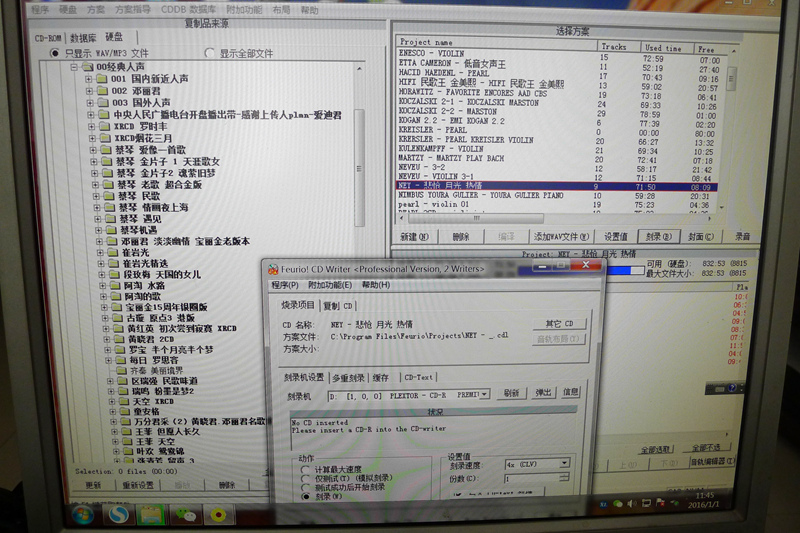Screen dimensions: 800x533
Task: Click the folder tree vertical scrollbar thumb
Action: pyautogui.click(x=359, y=168)
